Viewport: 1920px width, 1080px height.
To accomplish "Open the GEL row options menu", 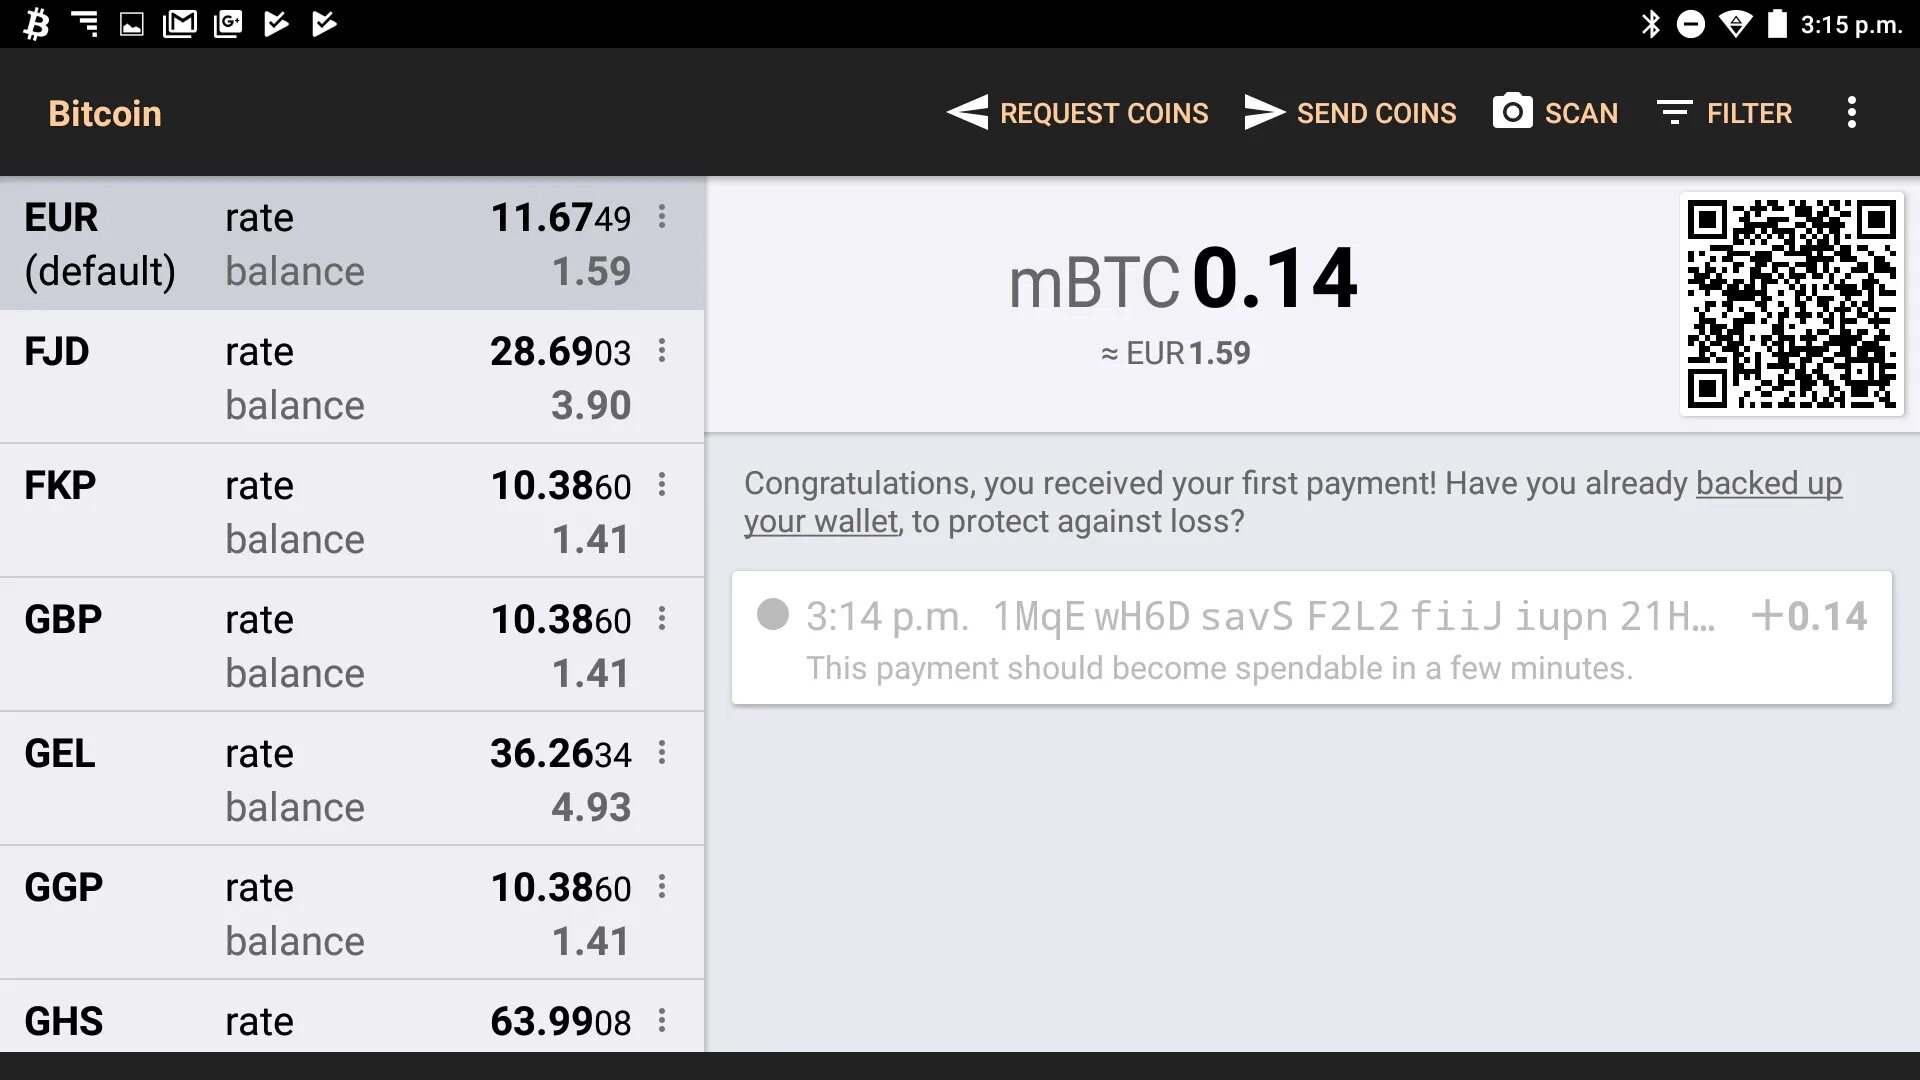I will (662, 753).
